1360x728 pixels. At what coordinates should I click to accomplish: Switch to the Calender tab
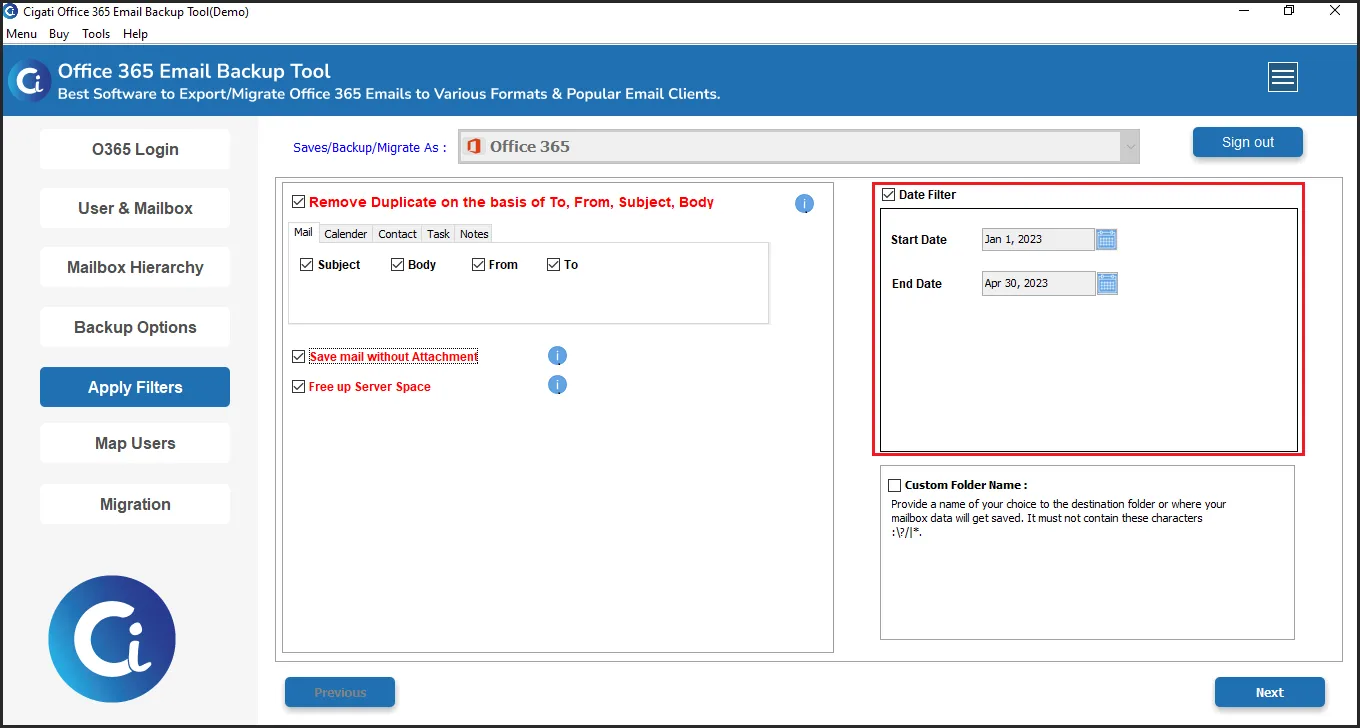(x=346, y=234)
